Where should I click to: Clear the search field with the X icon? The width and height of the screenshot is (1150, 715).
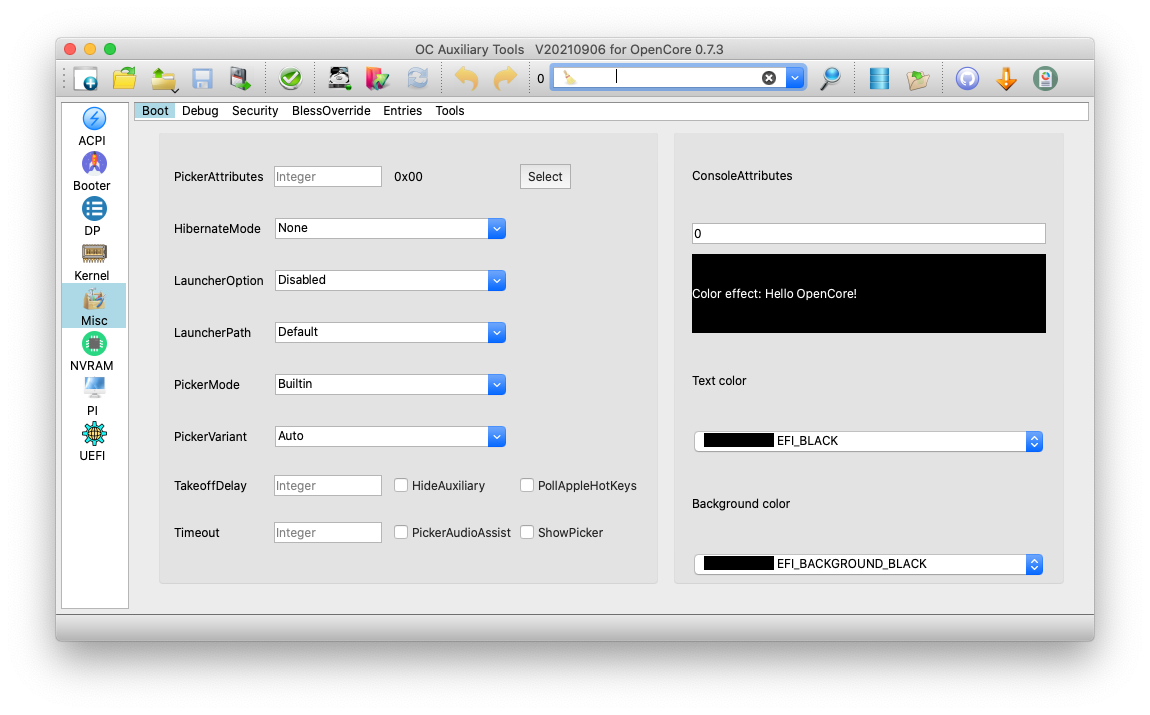769,78
